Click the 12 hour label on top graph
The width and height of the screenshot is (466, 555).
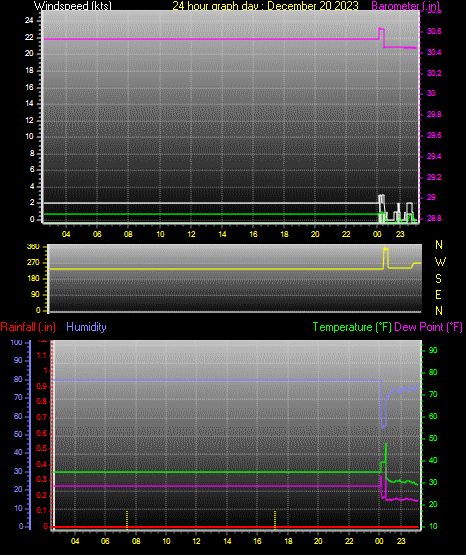tap(191, 234)
